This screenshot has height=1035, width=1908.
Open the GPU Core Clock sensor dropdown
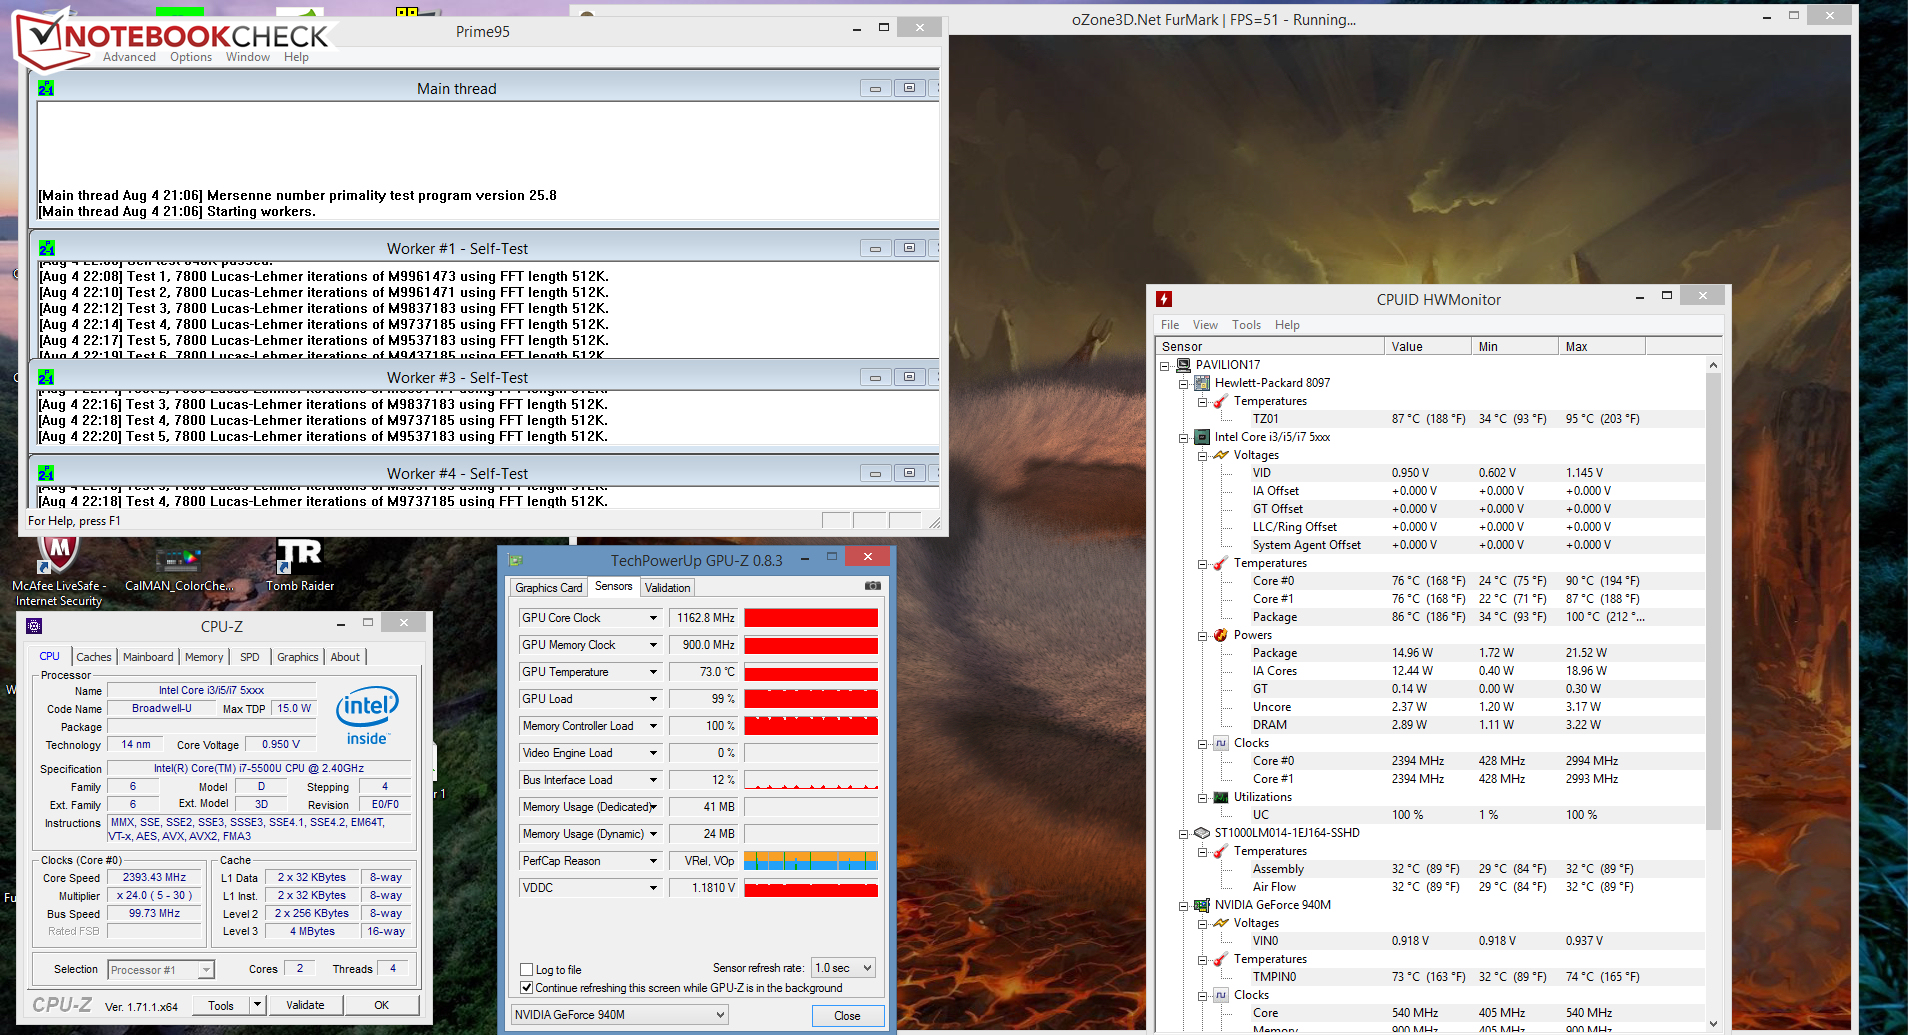coord(654,618)
